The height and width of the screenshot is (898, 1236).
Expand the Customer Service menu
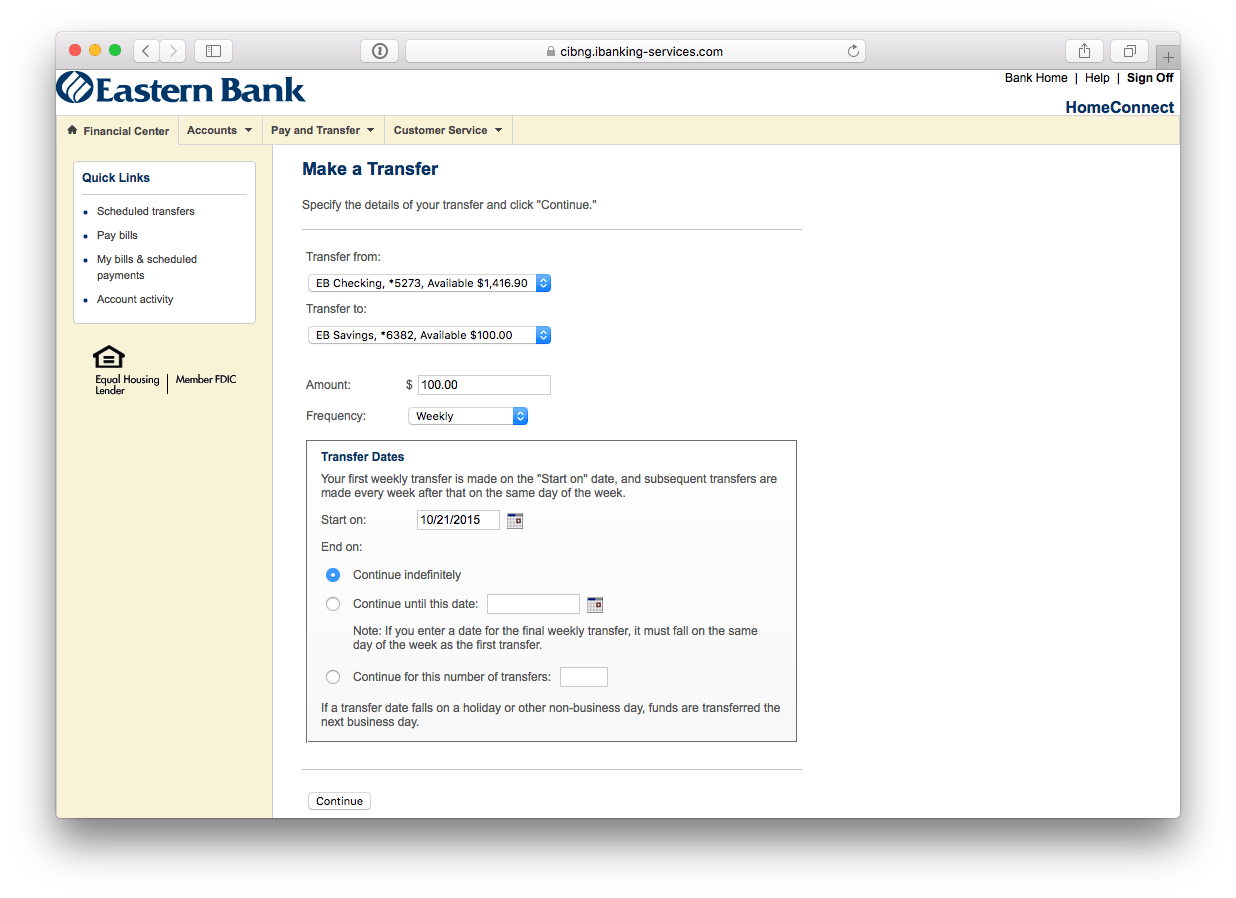click(x=448, y=130)
